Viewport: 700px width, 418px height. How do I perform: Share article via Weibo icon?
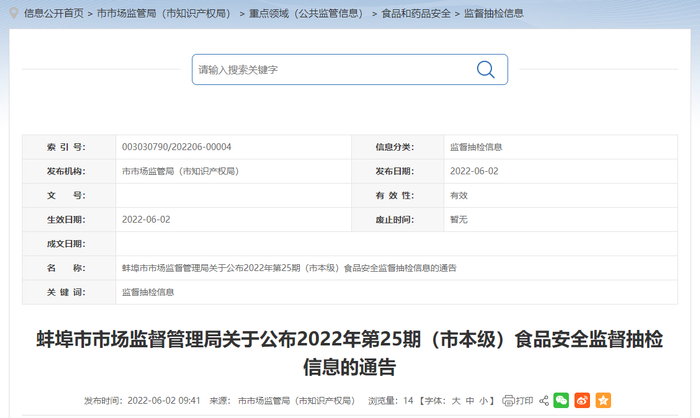pyautogui.click(x=582, y=400)
